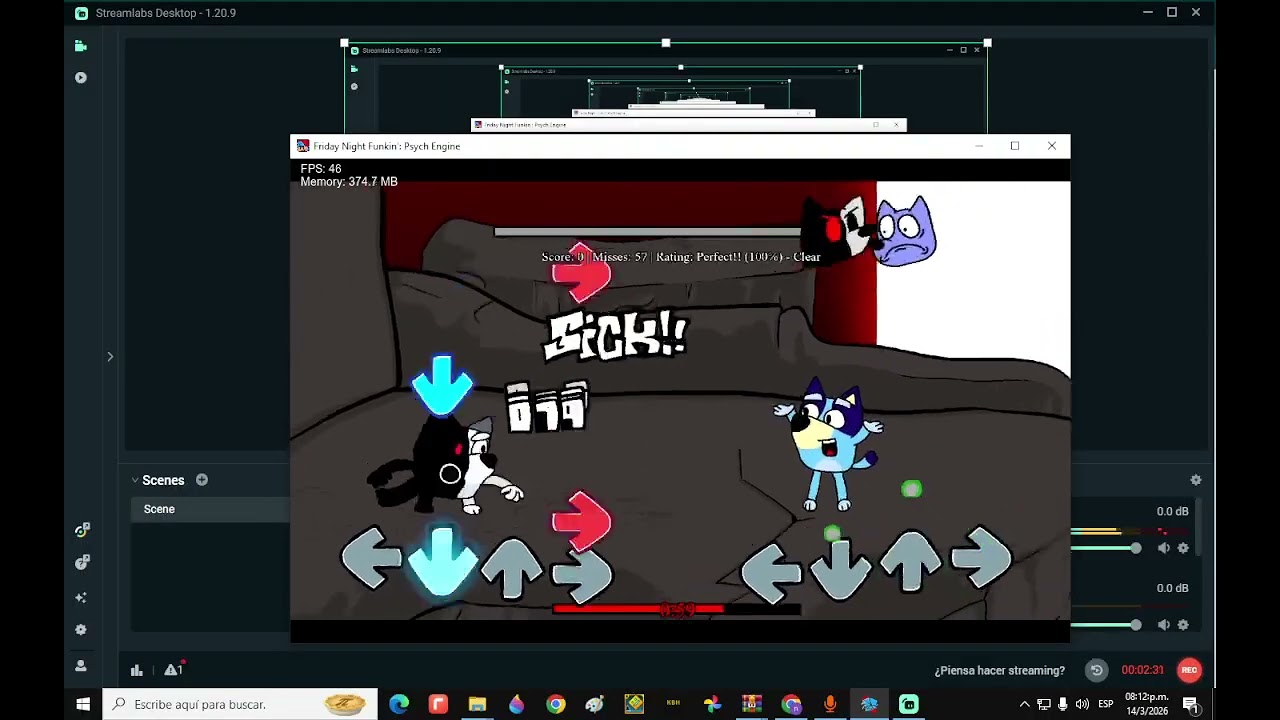Image resolution: width=1280 pixels, height=720 pixels.
Task: Open Google Chrome from the taskbar
Action: 555,704
